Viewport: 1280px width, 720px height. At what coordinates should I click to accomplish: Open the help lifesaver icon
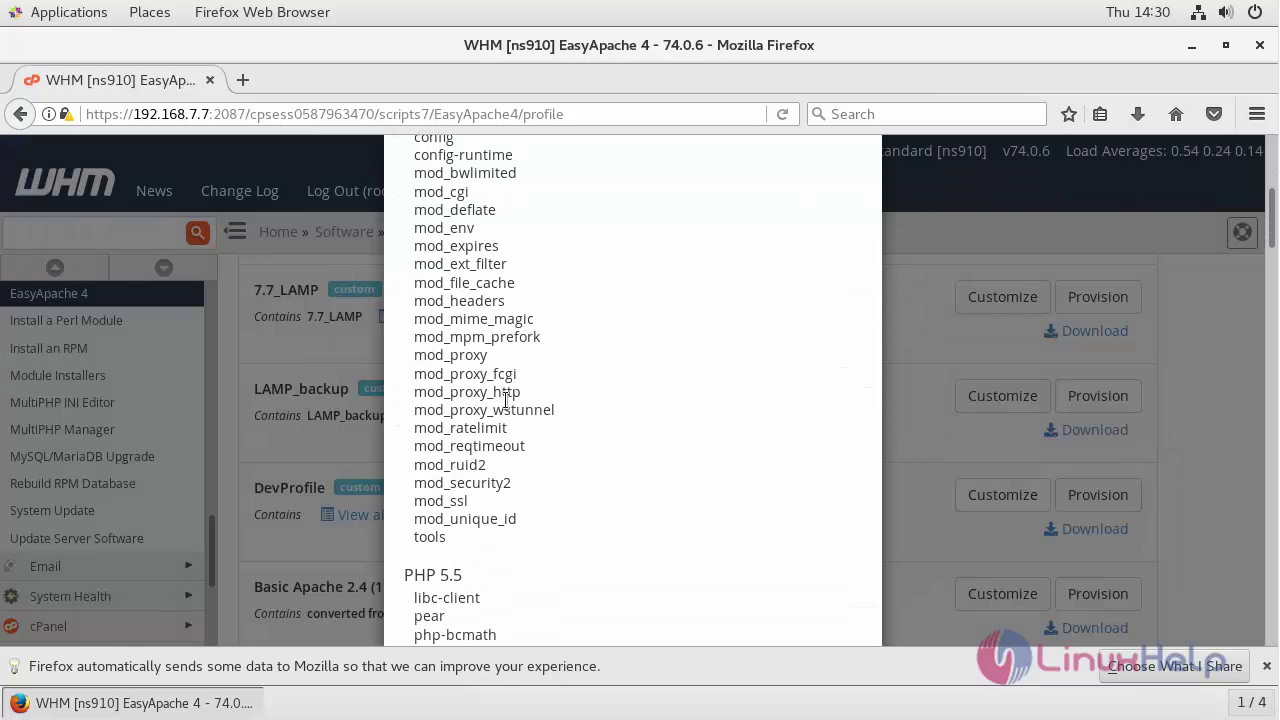pyautogui.click(x=1242, y=232)
